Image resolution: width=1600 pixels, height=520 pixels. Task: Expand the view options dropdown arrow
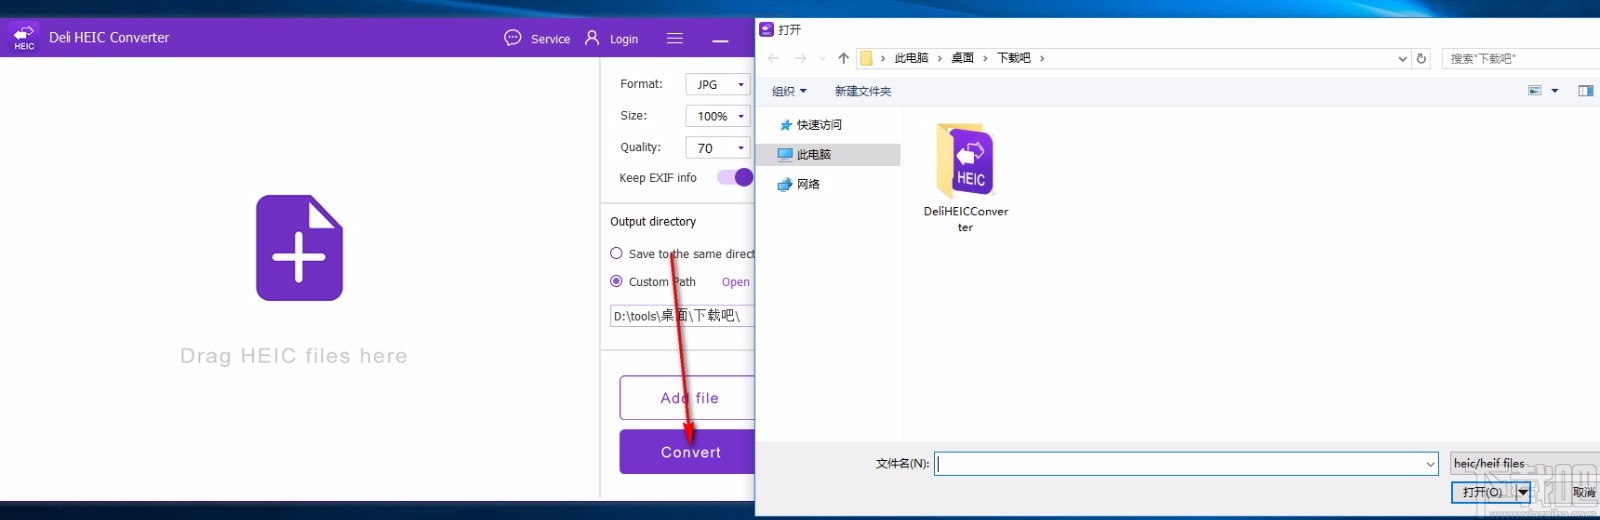pos(1555,91)
